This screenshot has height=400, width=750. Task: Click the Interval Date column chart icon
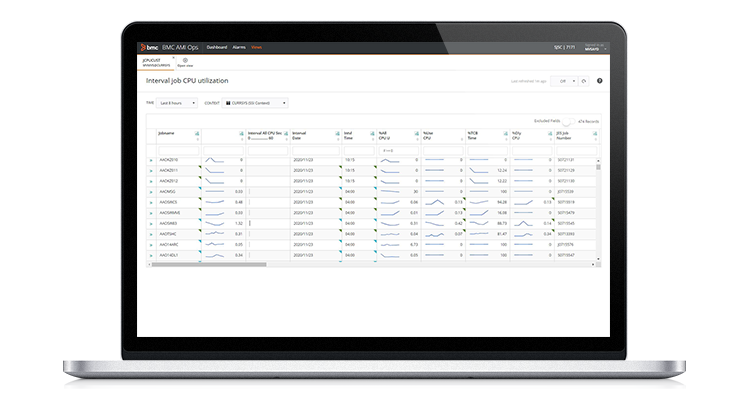(337, 132)
